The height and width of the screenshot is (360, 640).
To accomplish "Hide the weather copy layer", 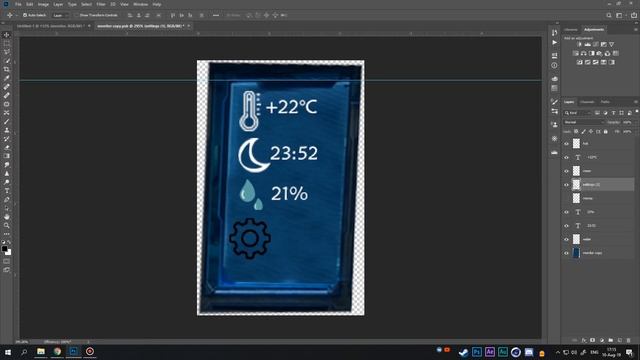I will pyautogui.click(x=567, y=253).
